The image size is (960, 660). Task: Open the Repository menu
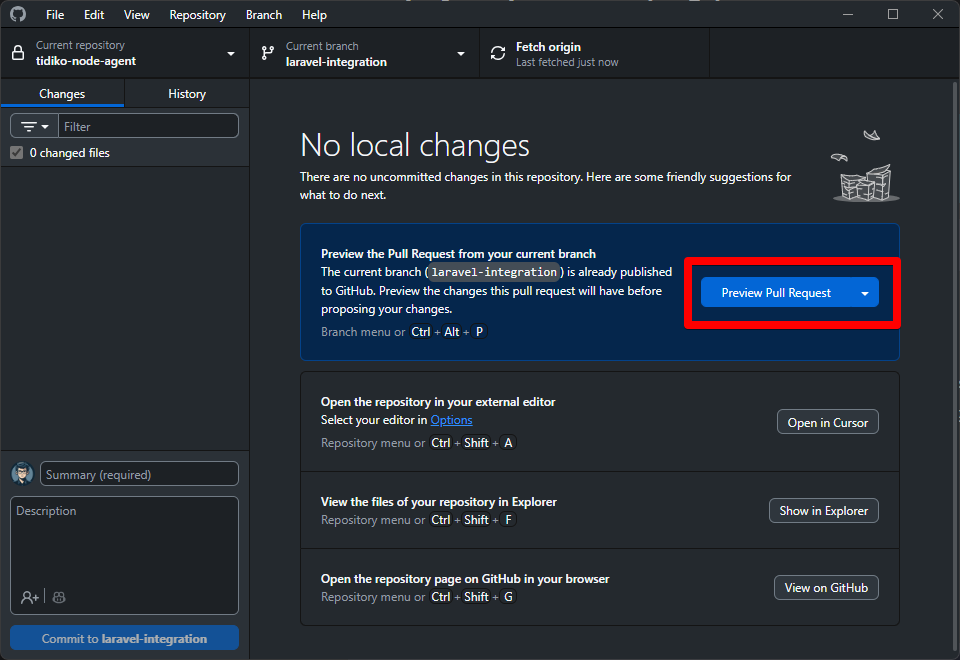coord(197,14)
